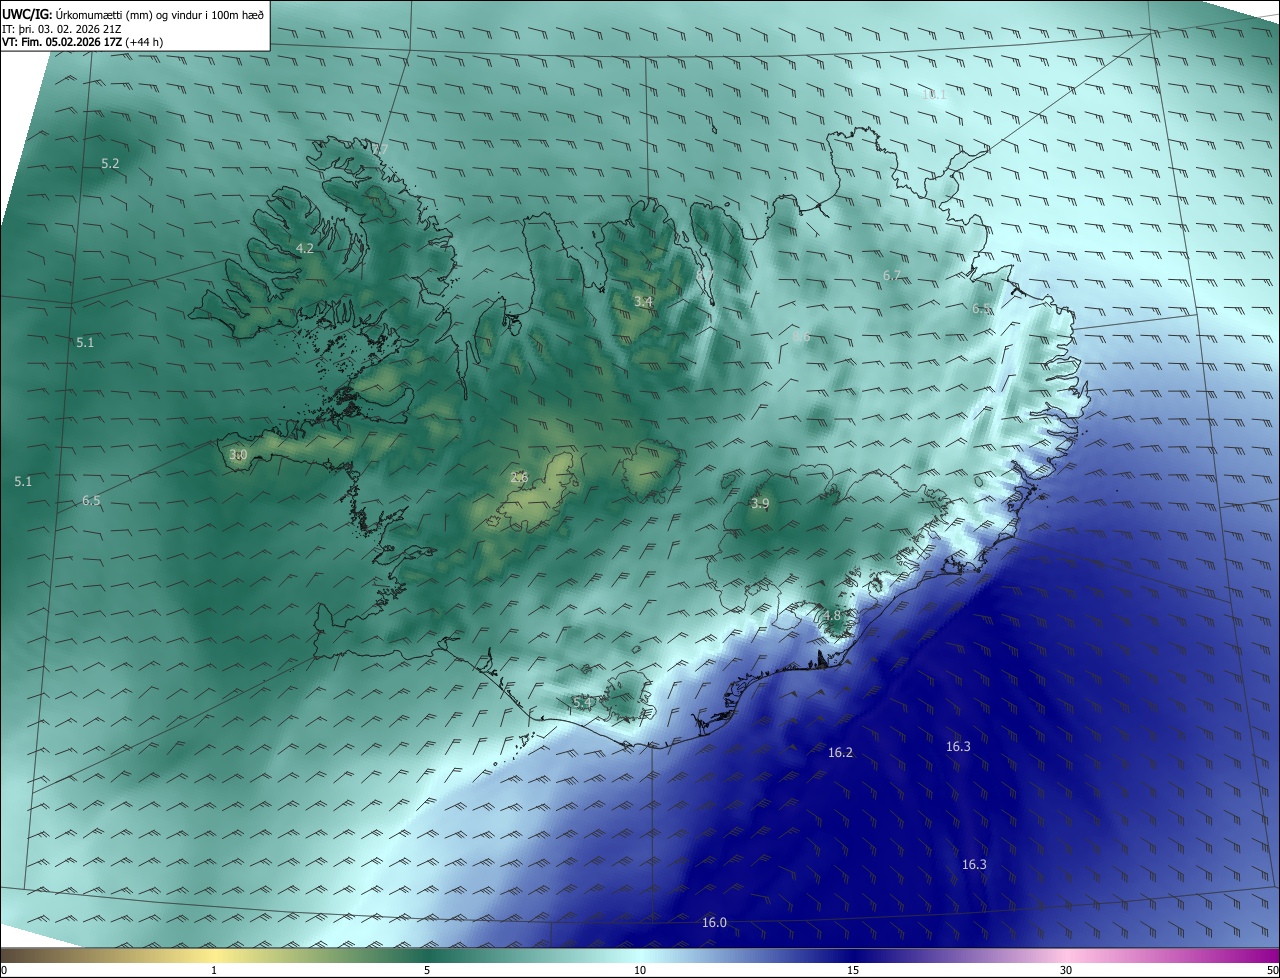This screenshot has width=1280, height=978.
Task: Click the 1 tick on the color scale
Action: pos(214,970)
